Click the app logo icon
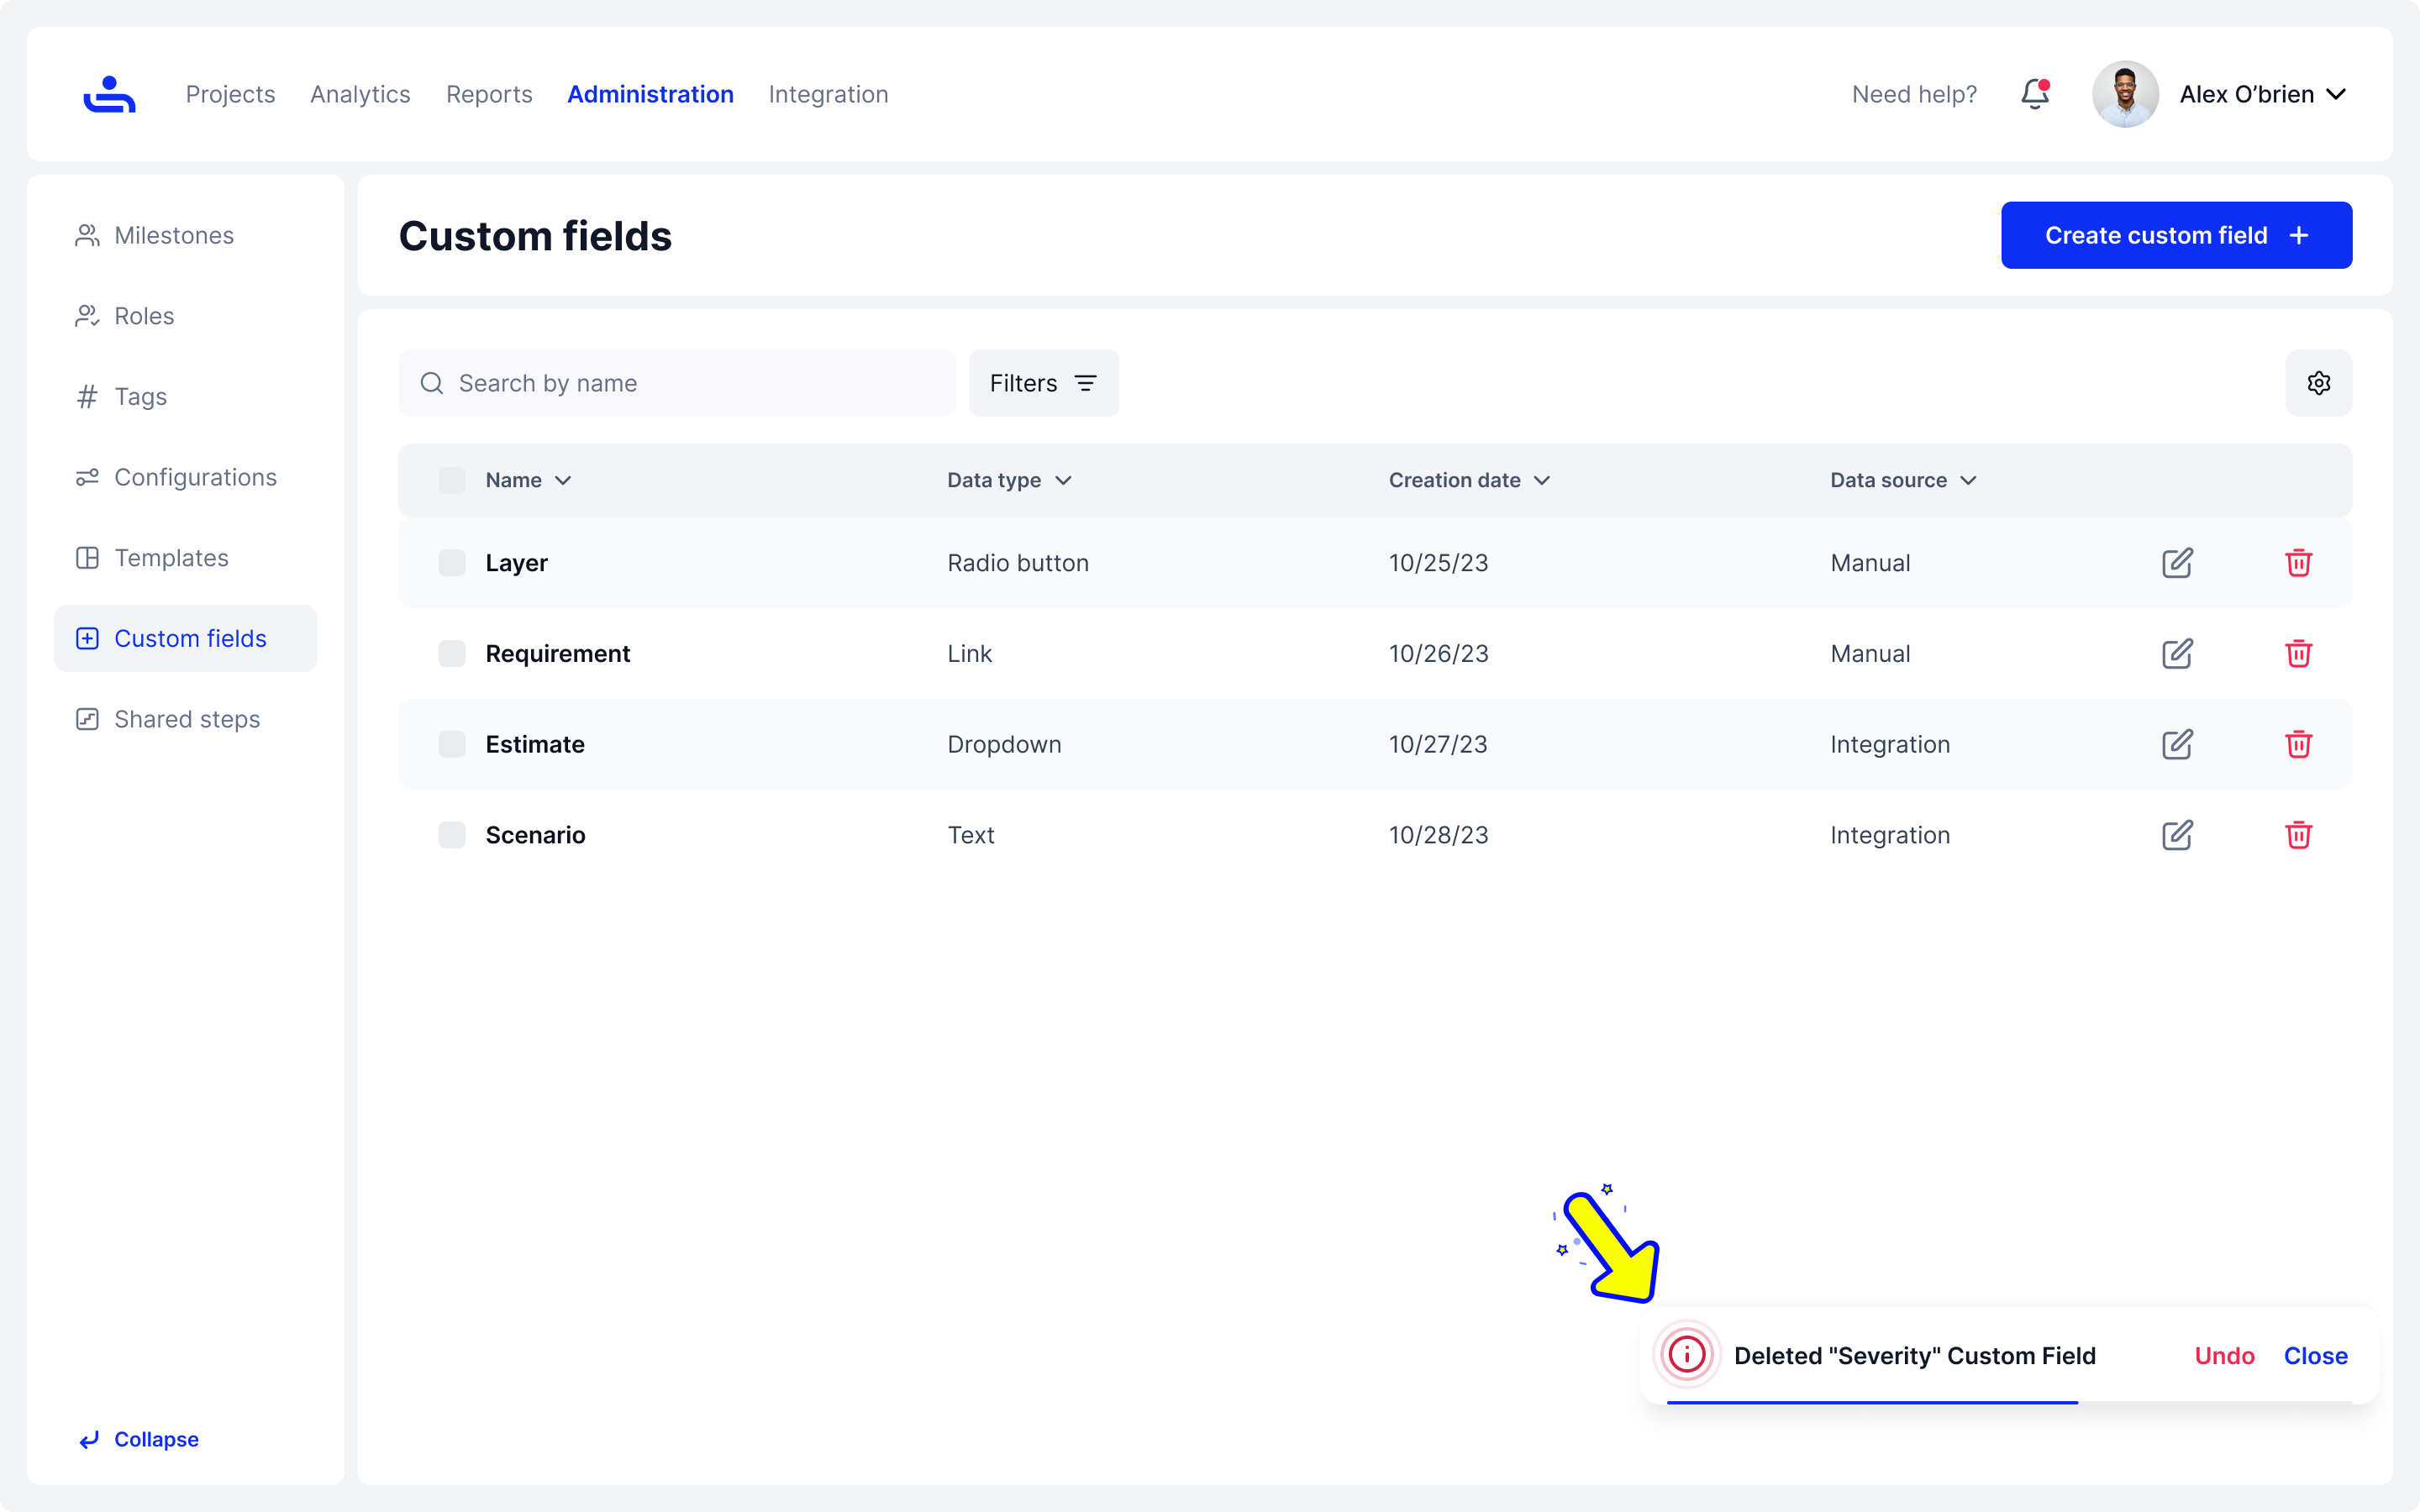Screen dimensions: 2420x1512 point(109,94)
